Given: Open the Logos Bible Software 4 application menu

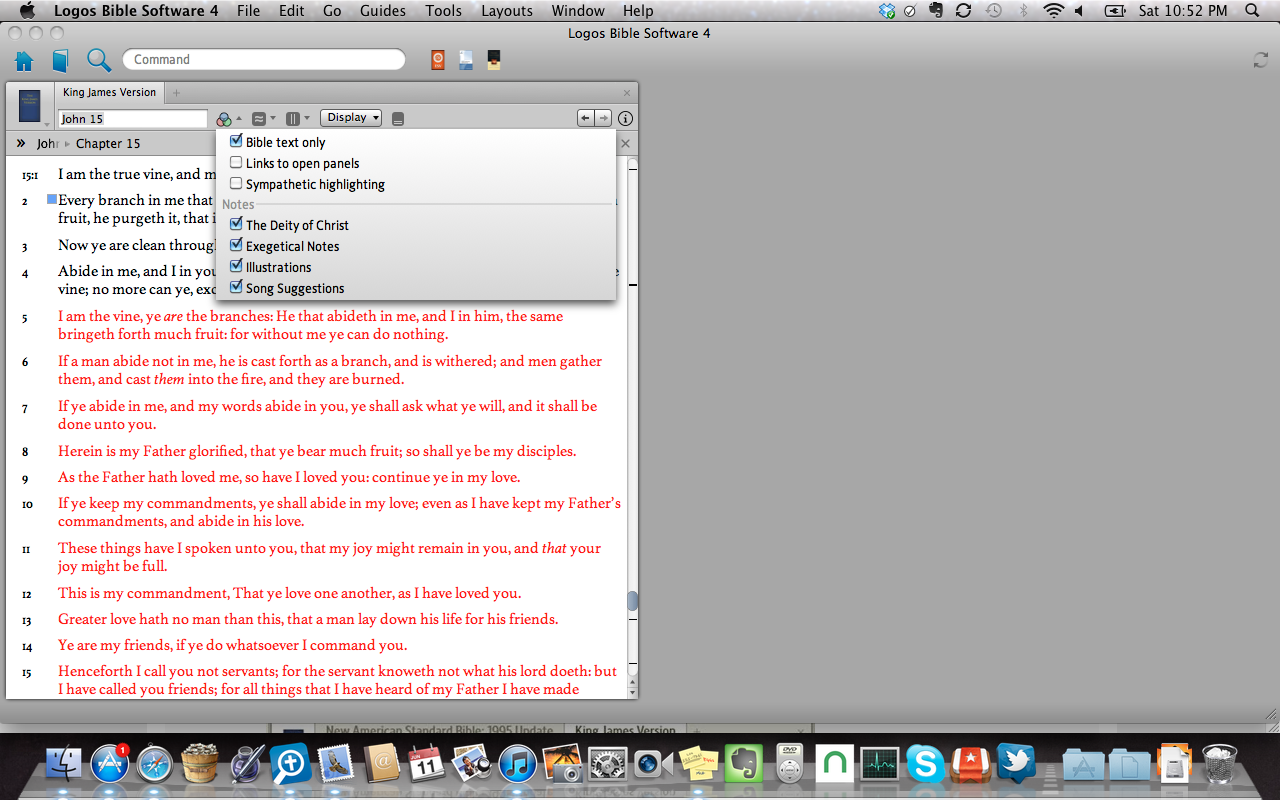Looking at the screenshot, I should click(x=136, y=11).
